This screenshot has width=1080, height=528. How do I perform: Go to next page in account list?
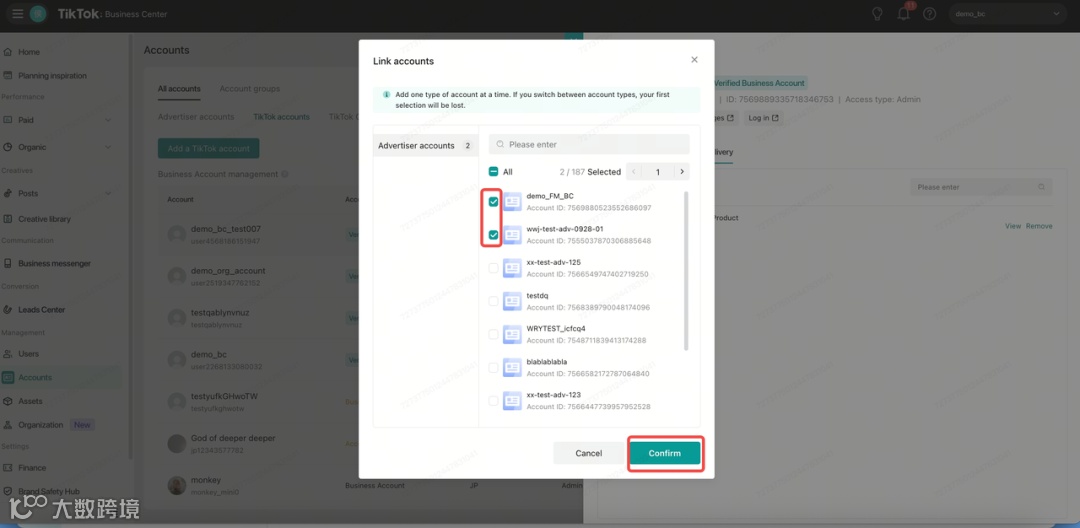click(x=682, y=172)
